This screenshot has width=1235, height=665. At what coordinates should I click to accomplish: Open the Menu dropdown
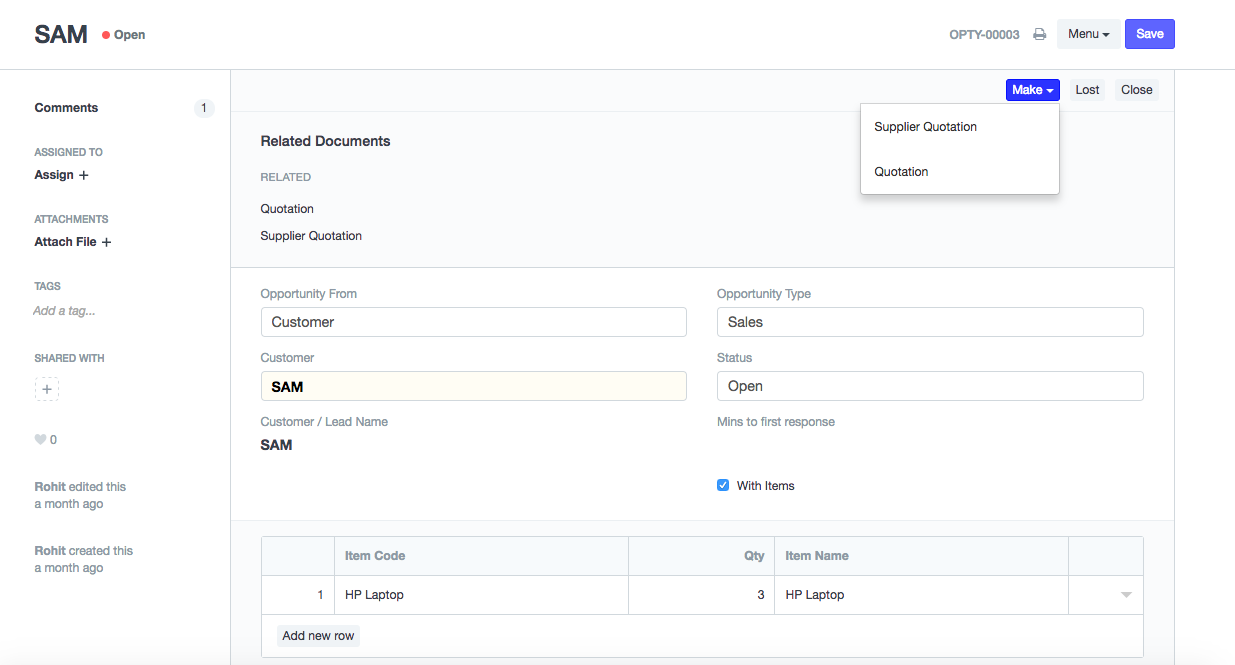(1088, 34)
